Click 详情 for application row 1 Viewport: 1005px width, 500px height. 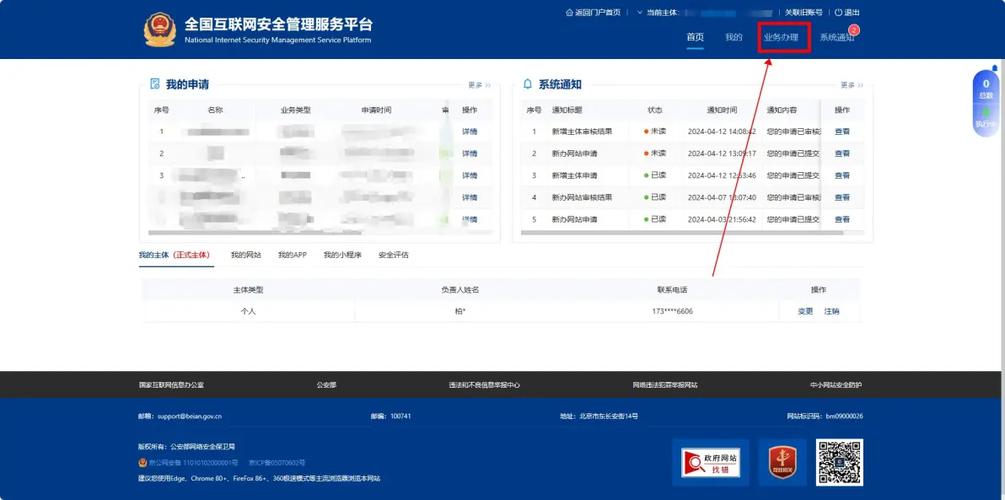point(470,131)
